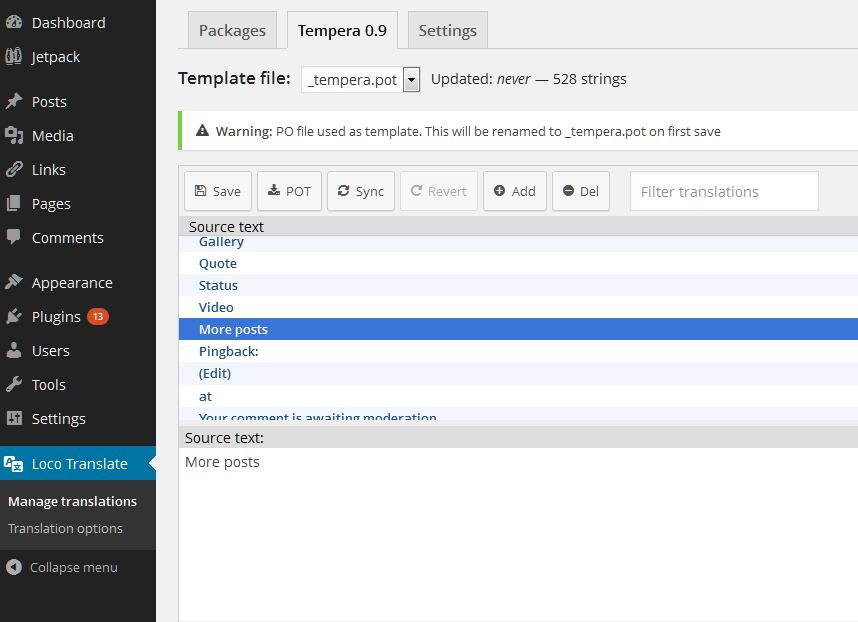
Task: Click the Del minus circle icon
Action: 569,190
